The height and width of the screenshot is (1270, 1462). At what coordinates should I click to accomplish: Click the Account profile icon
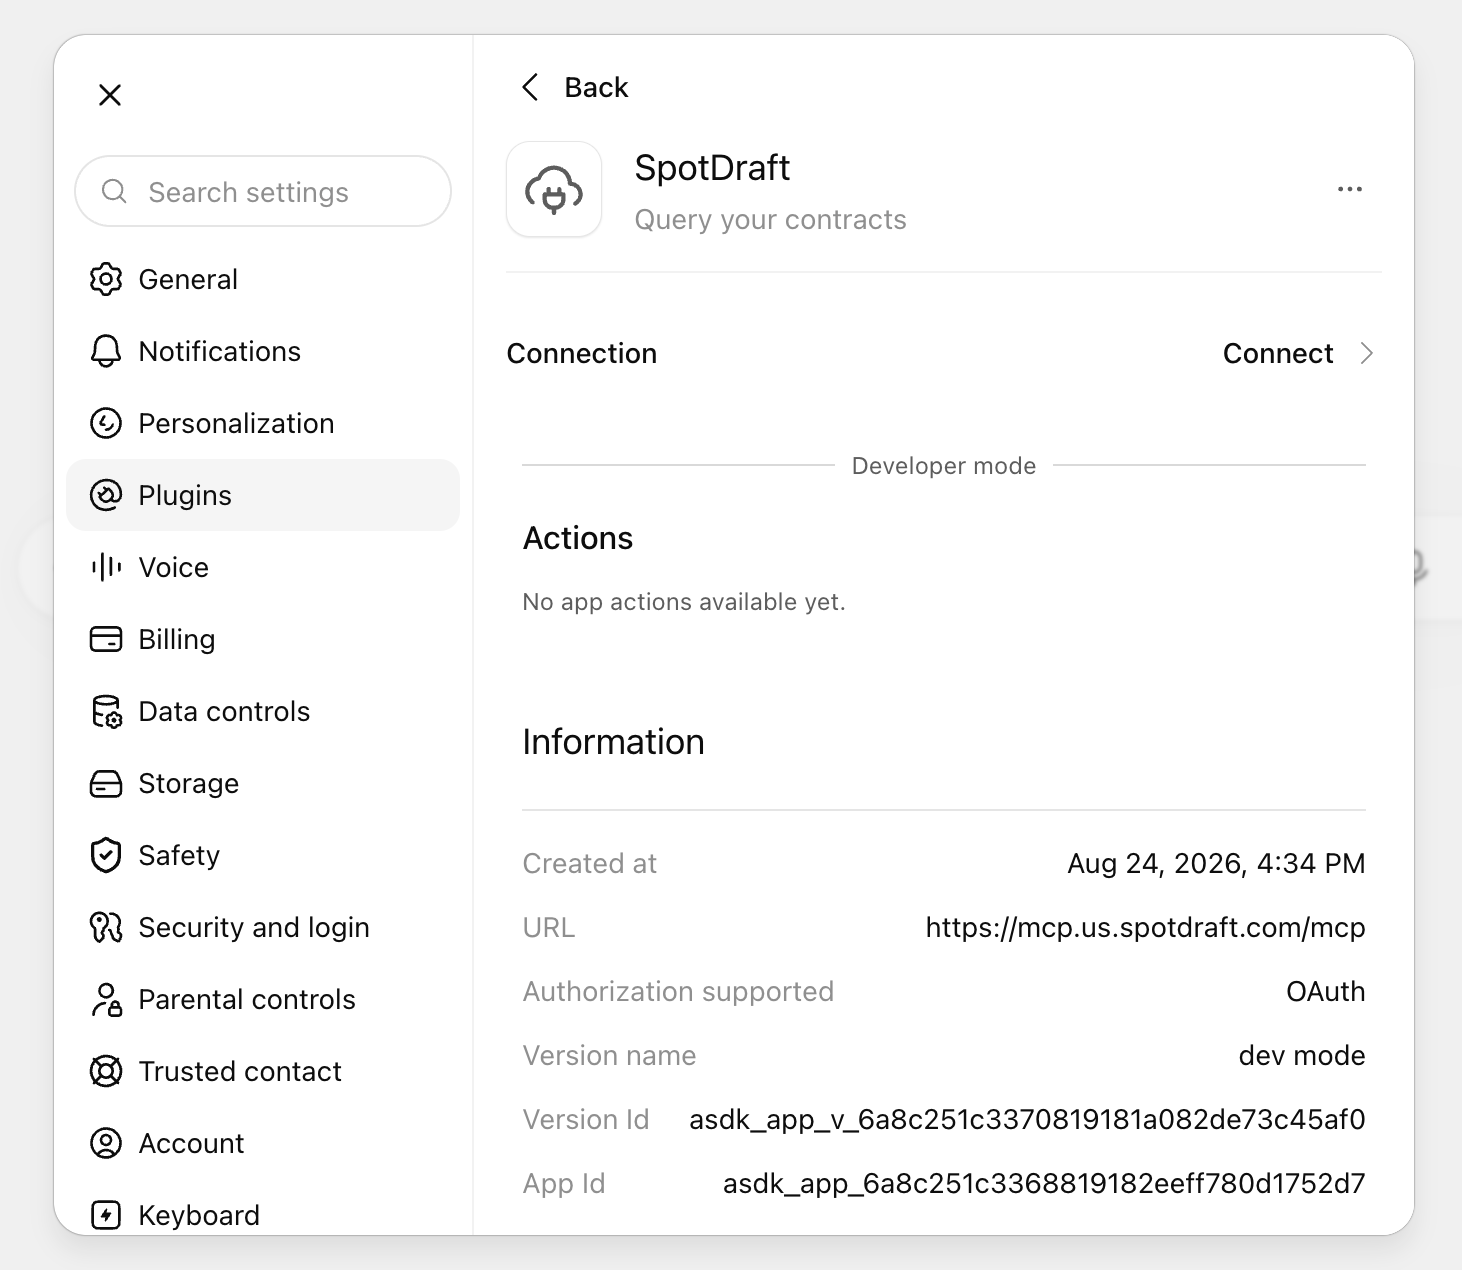[106, 1143]
